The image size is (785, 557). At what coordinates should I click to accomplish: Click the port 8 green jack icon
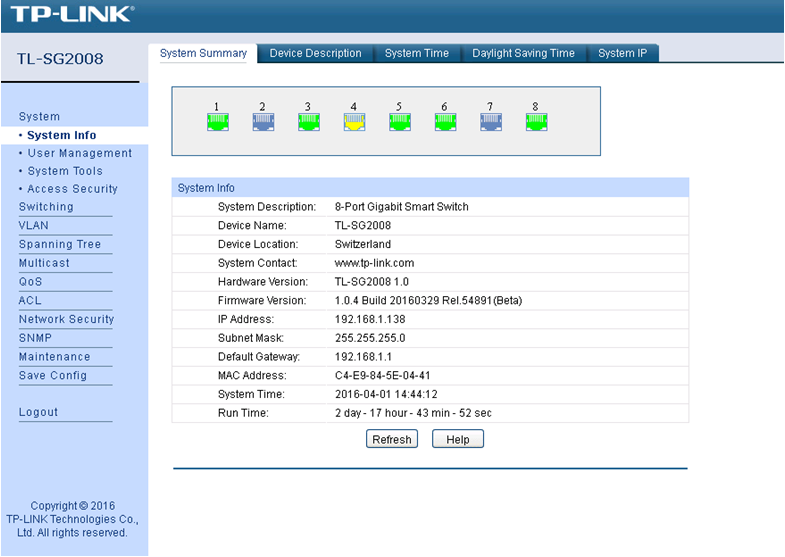(537, 122)
